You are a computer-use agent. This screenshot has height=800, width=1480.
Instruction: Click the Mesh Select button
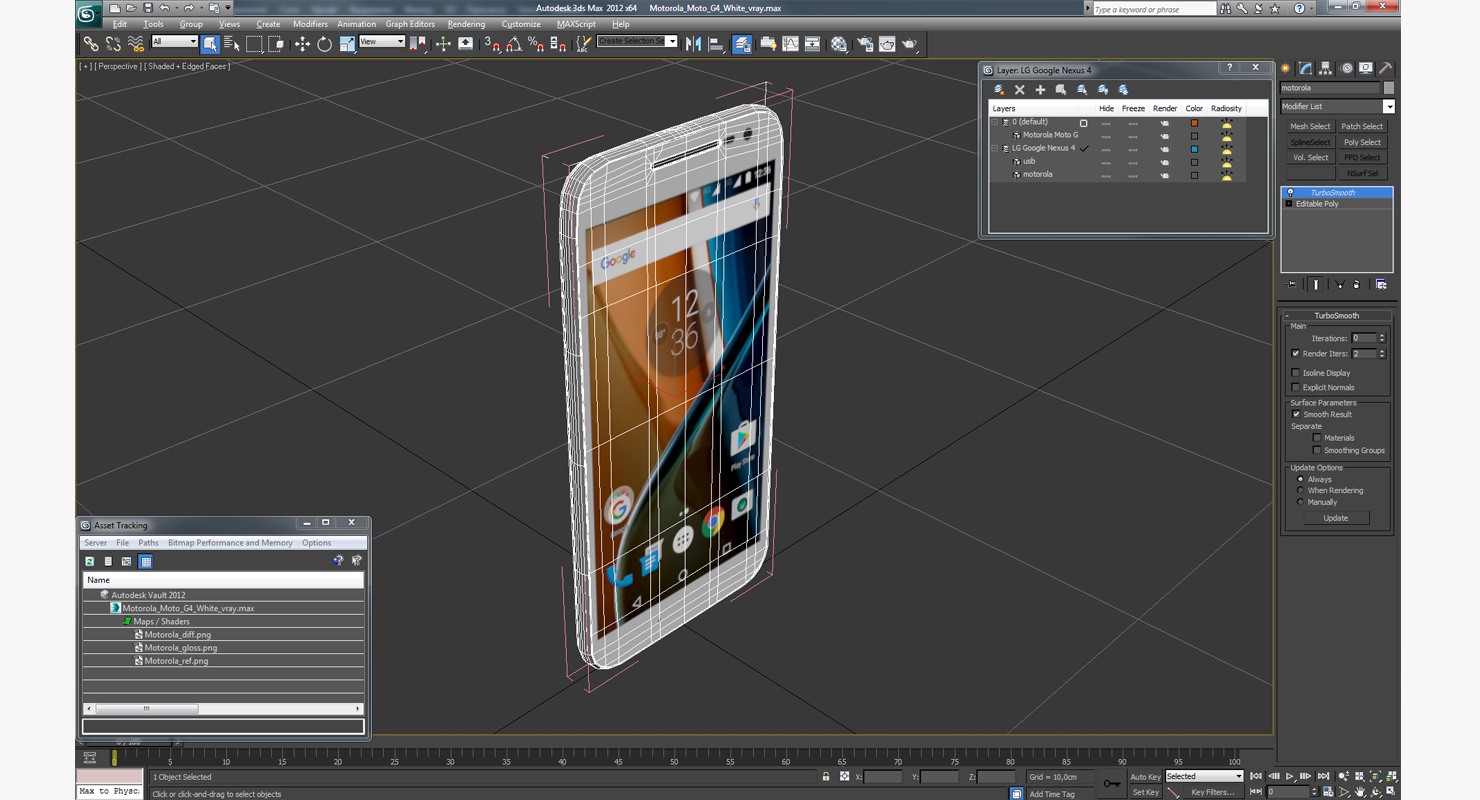pos(1310,127)
